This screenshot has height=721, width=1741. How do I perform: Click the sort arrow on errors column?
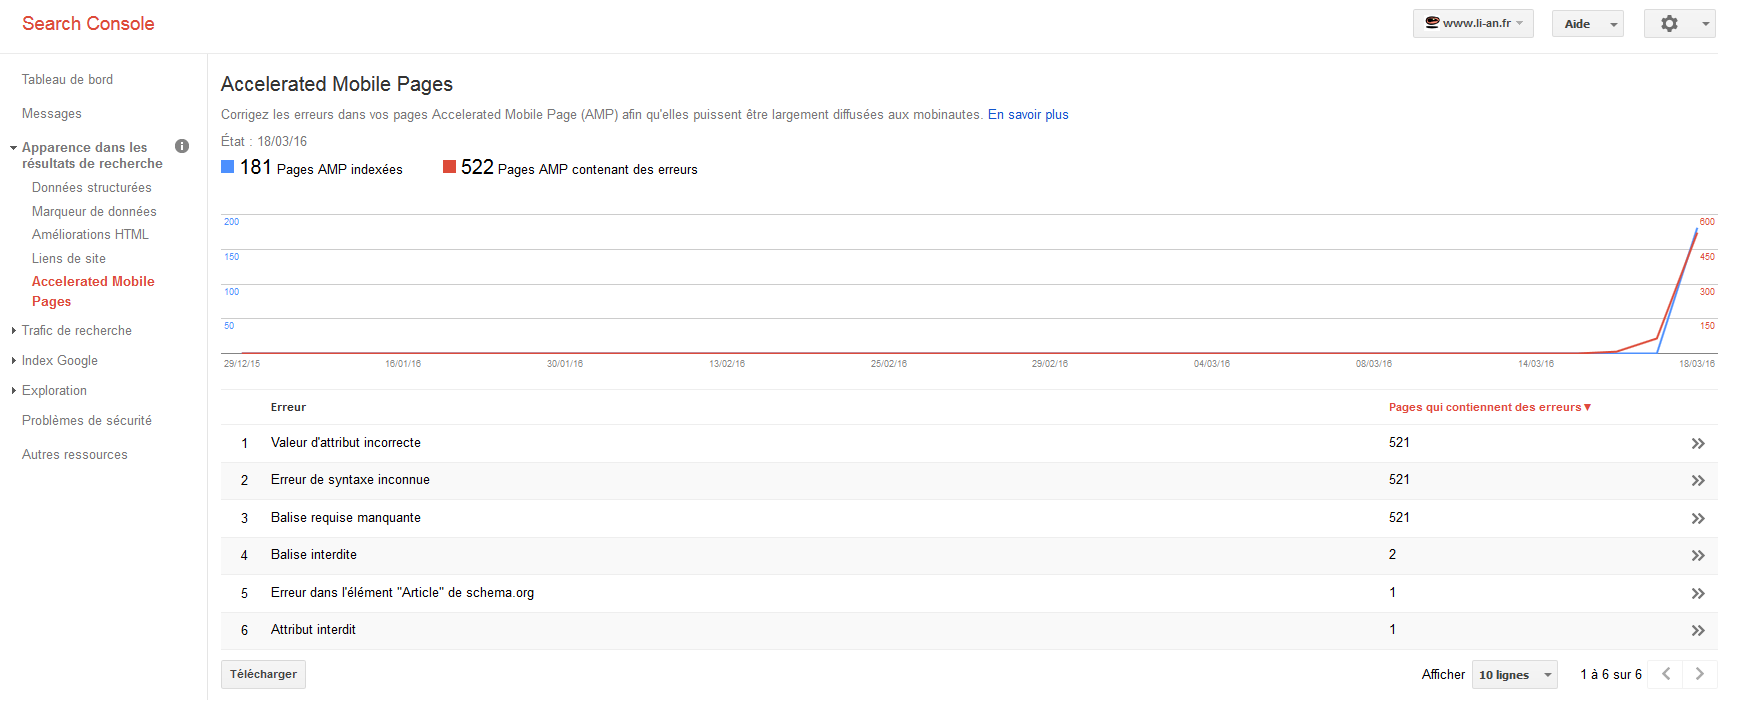1587,407
